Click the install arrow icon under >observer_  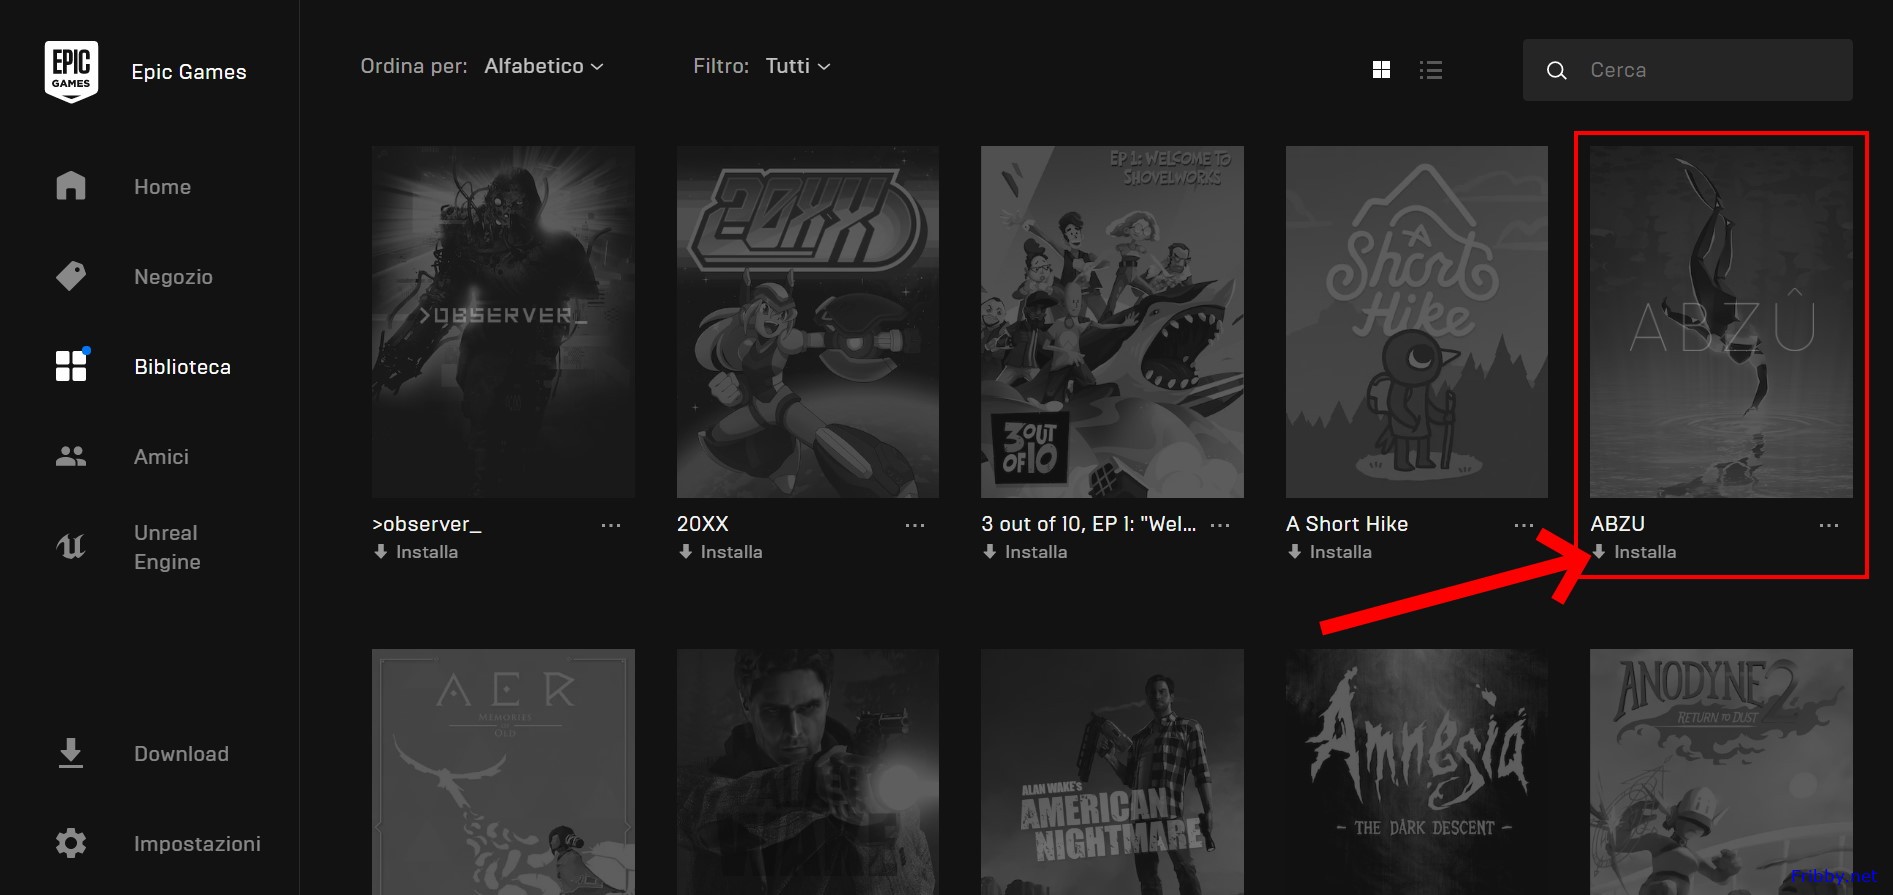pos(381,551)
